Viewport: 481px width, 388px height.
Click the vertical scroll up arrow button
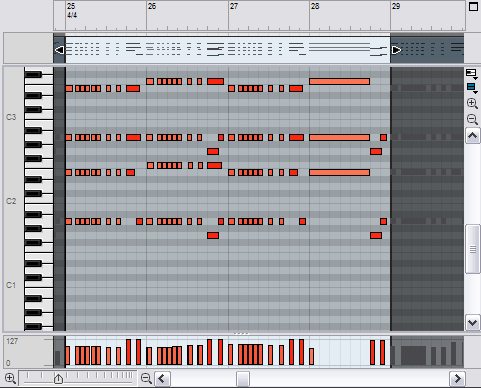473,136
